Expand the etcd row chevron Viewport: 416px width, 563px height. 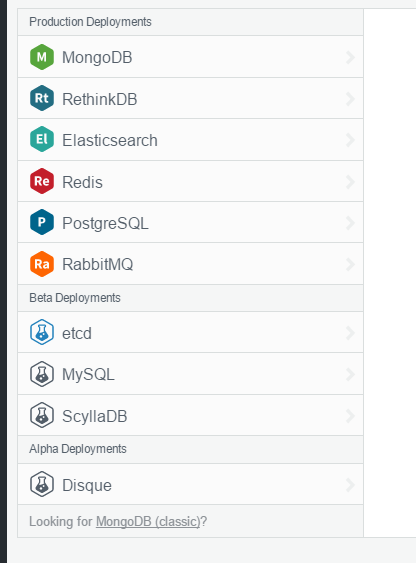click(350, 333)
